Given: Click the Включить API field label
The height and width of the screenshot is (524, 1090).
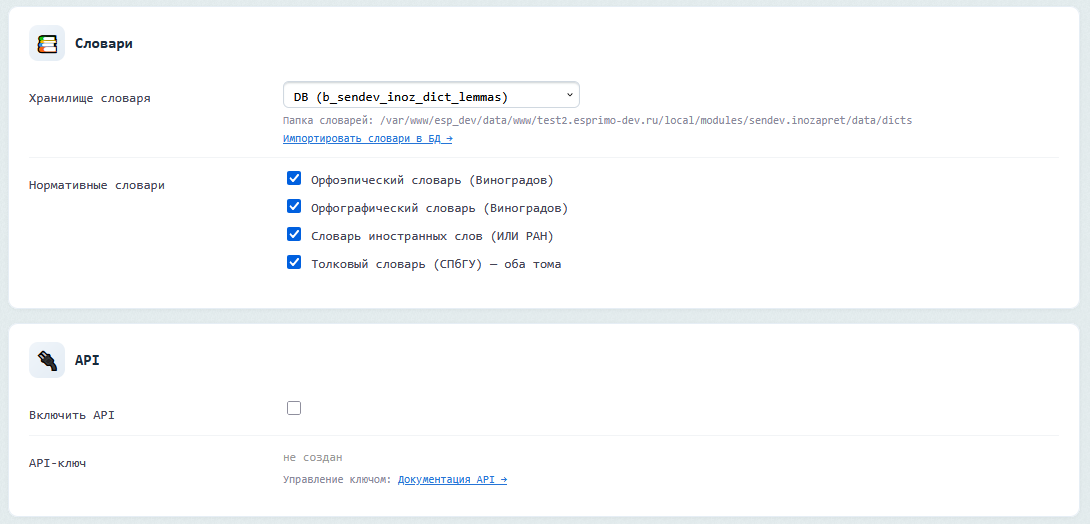Looking at the screenshot, I should tap(72, 414).
